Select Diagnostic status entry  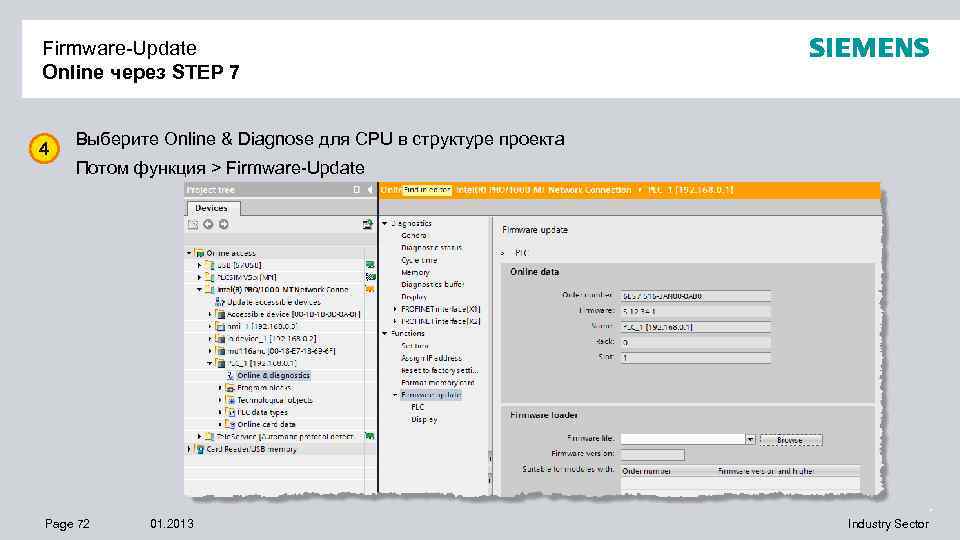(431, 248)
